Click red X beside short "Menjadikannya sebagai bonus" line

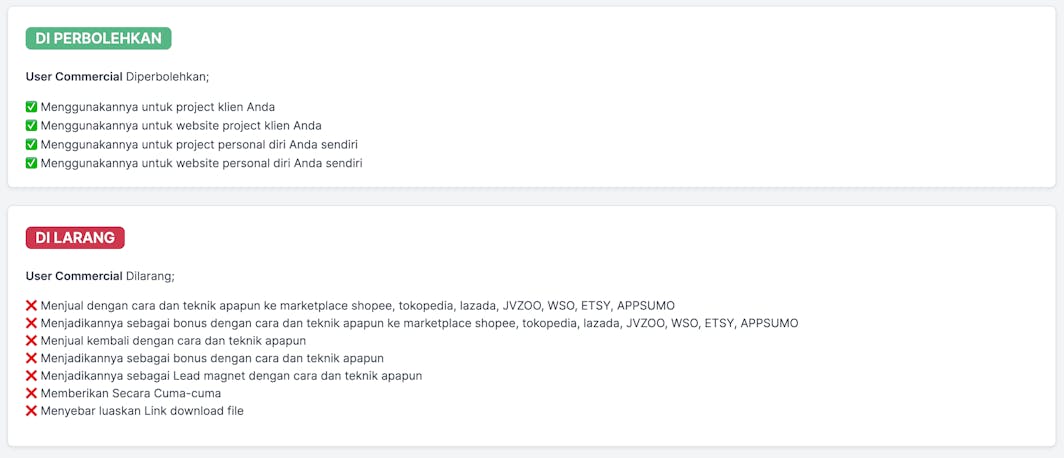[31, 358]
